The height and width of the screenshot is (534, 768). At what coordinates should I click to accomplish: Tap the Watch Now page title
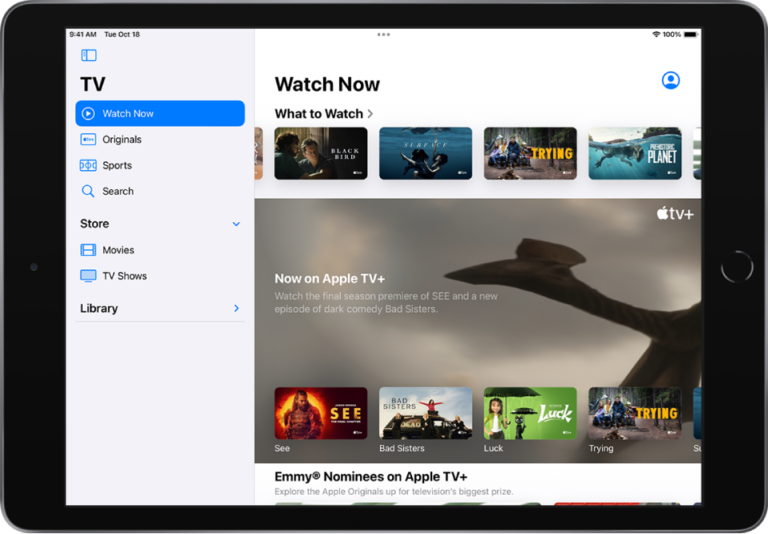pos(327,84)
